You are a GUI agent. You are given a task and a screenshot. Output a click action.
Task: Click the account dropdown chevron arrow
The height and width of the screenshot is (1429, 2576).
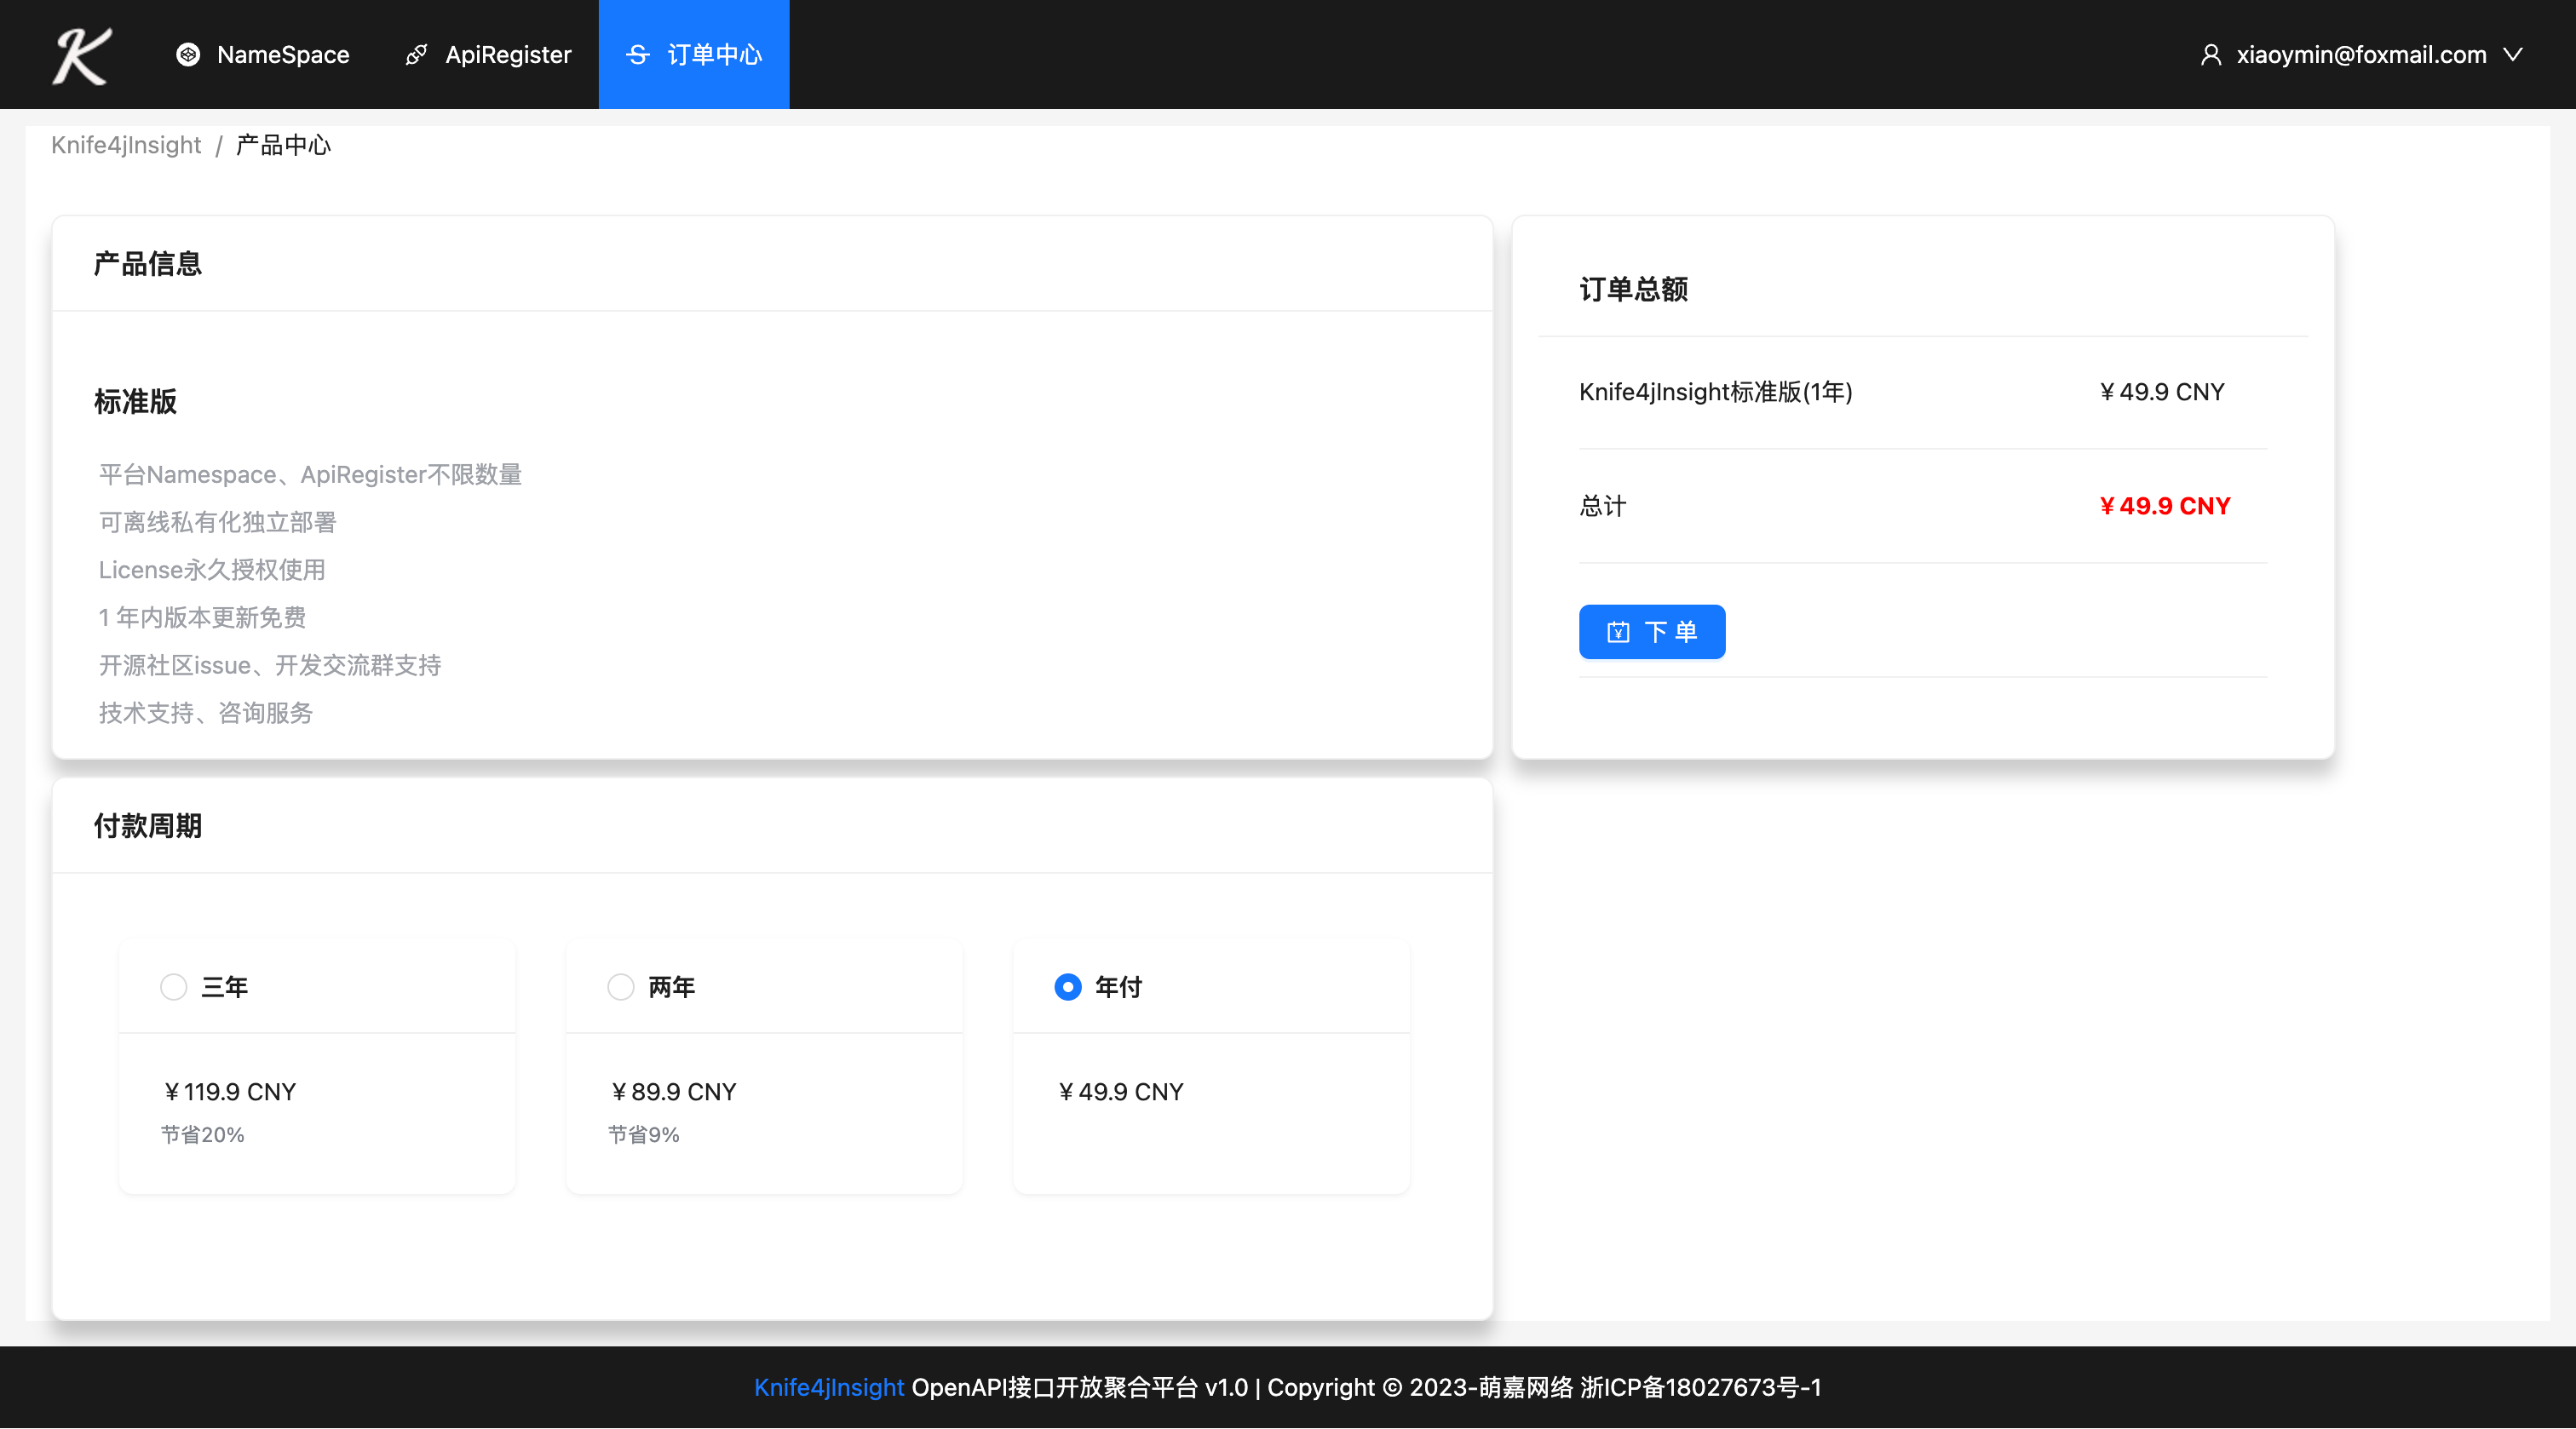tap(2513, 55)
